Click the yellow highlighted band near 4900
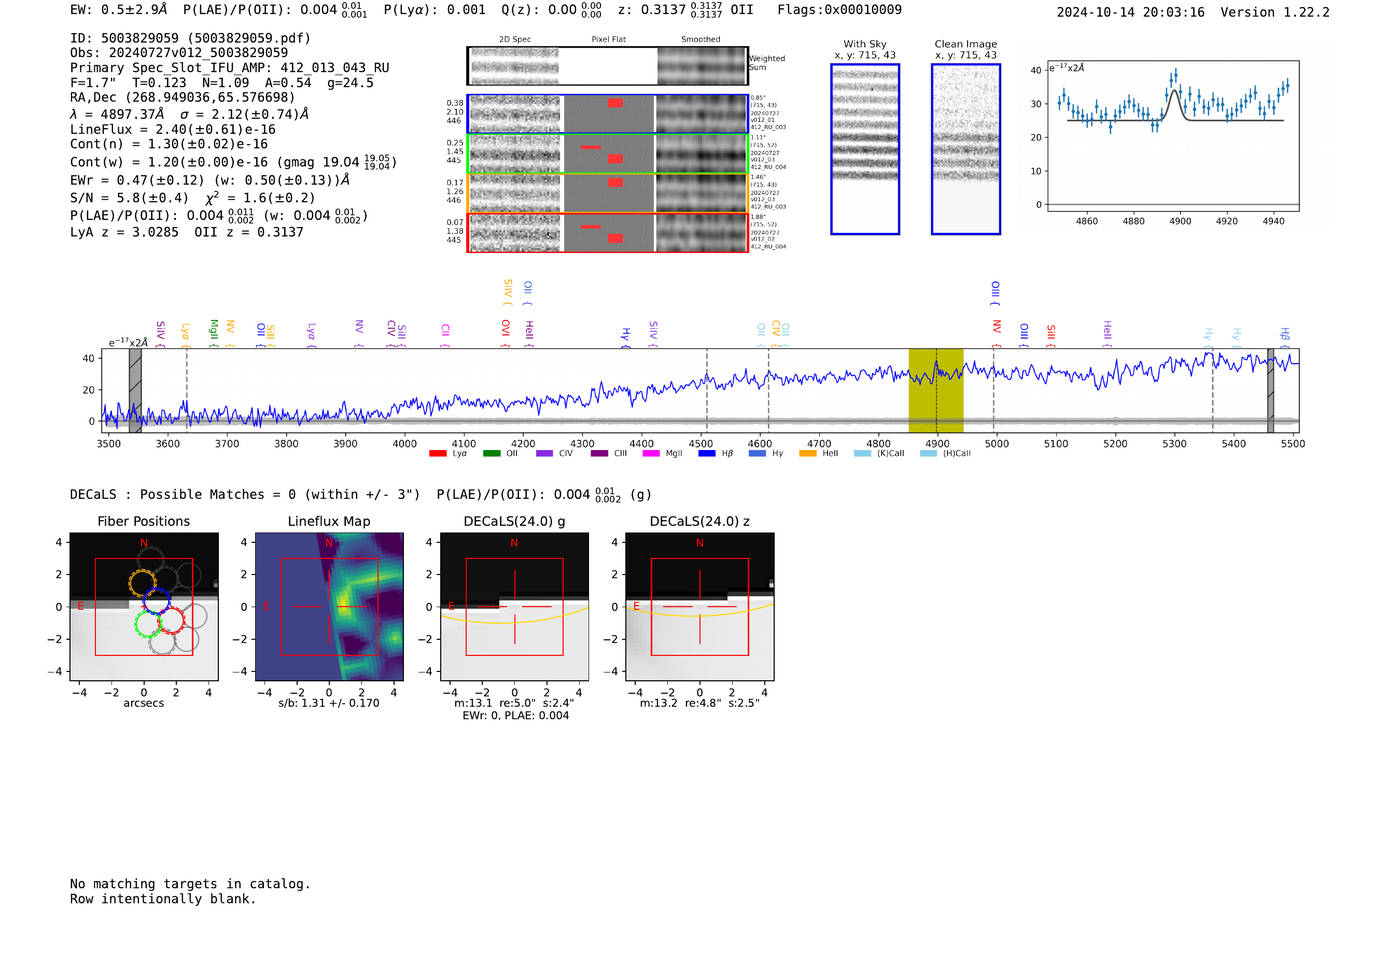The height and width of the screenshot is (953, 1400). click(x=936, y=391)
